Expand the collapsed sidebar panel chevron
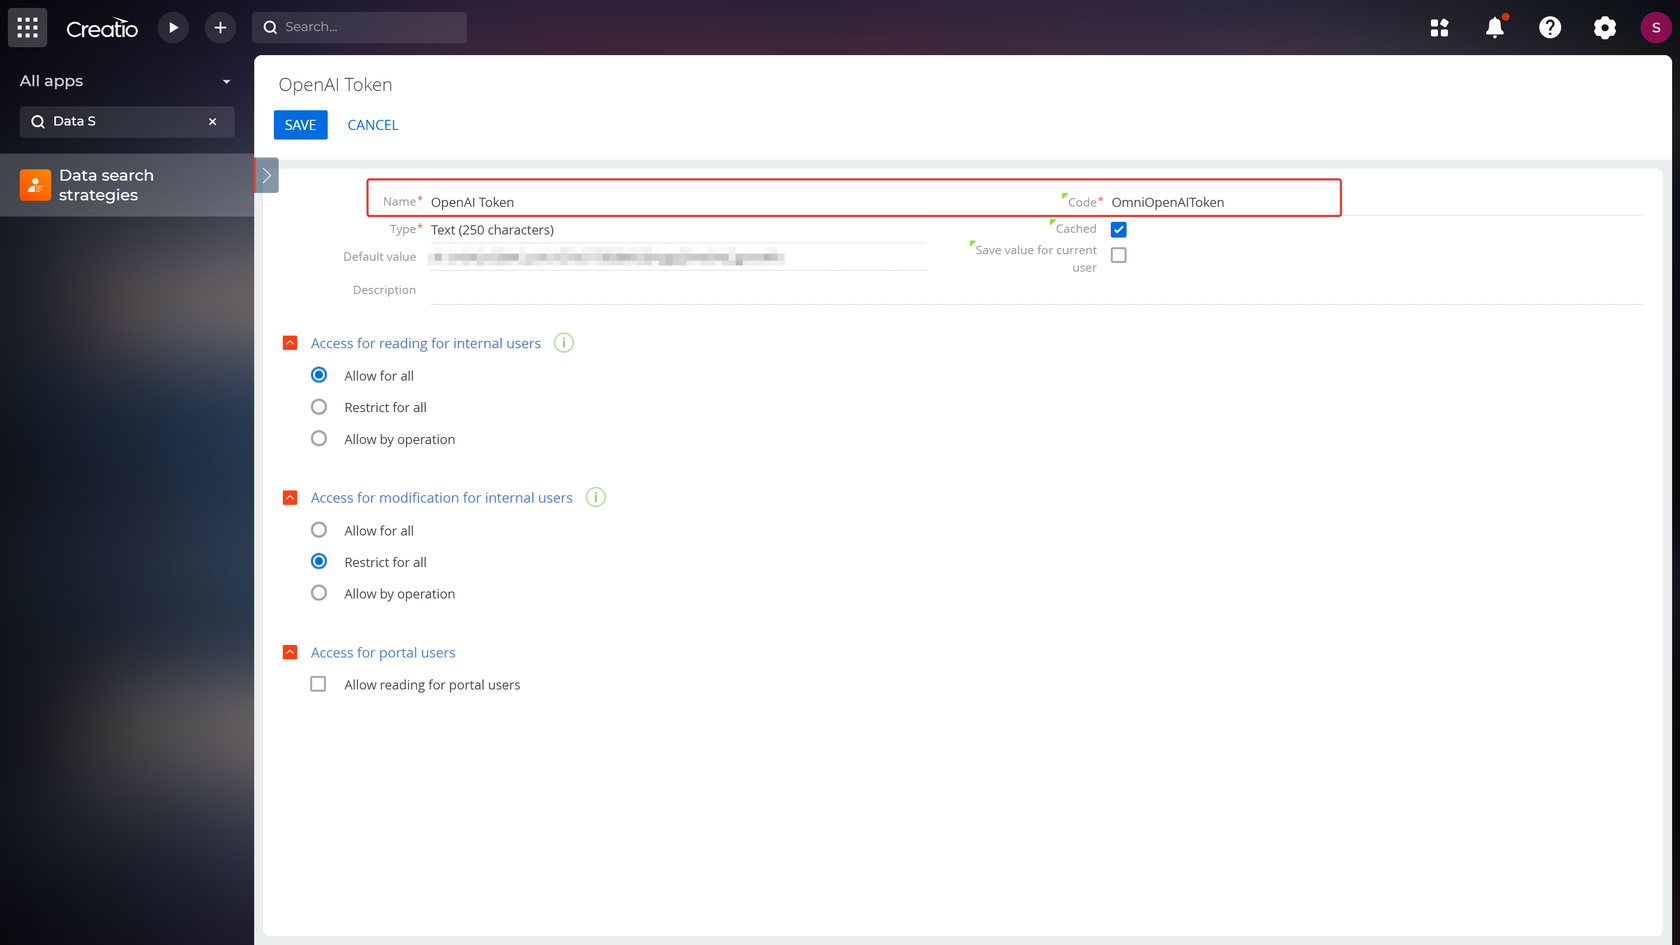Image resolution: width=1680 pixels, height=945 pixels. 266,175
